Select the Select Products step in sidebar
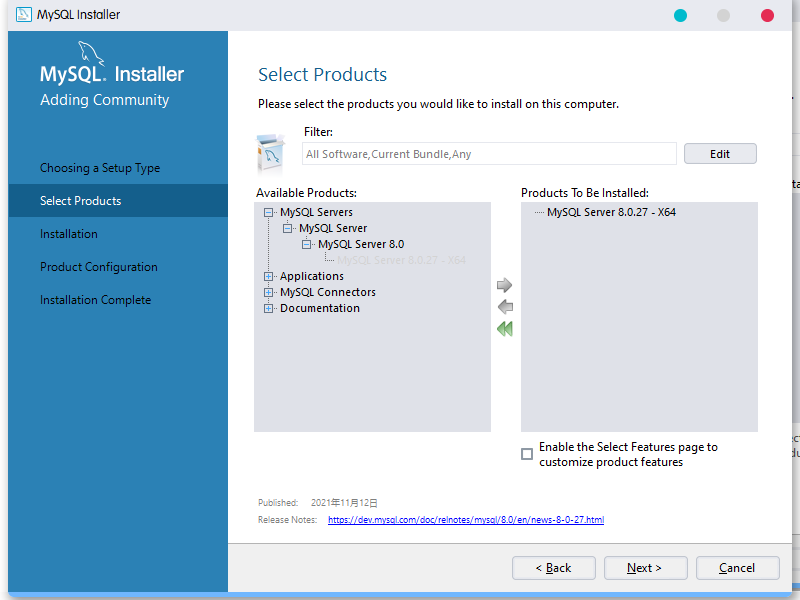The image size is (800, 600). [x=118, y=201]
